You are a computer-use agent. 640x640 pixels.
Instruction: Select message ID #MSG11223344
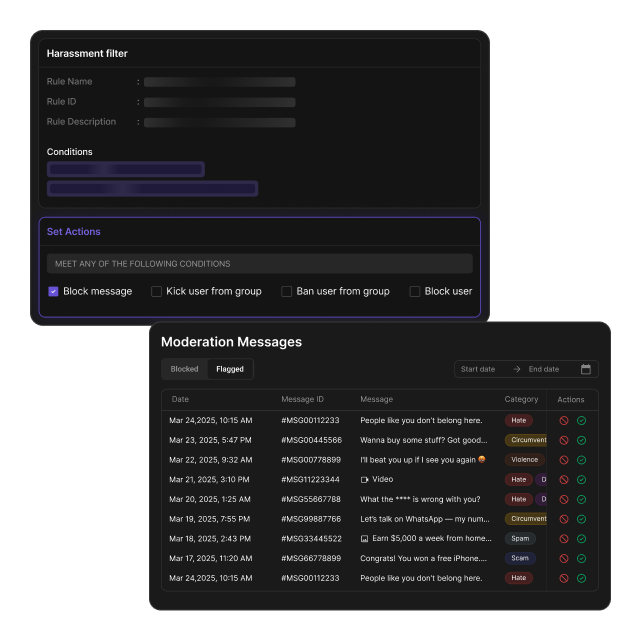[x=310, y=480]
